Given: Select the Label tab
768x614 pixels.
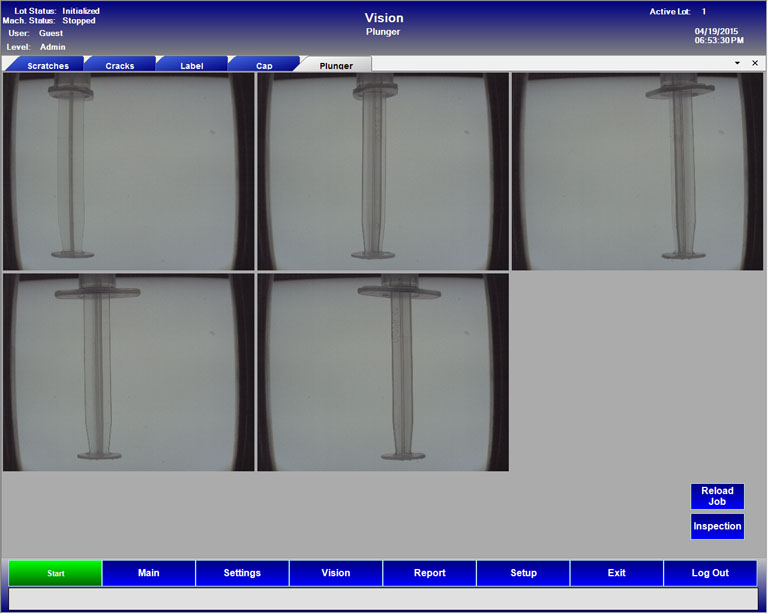Looking at the screenshot, I should (x=191, y=65).
